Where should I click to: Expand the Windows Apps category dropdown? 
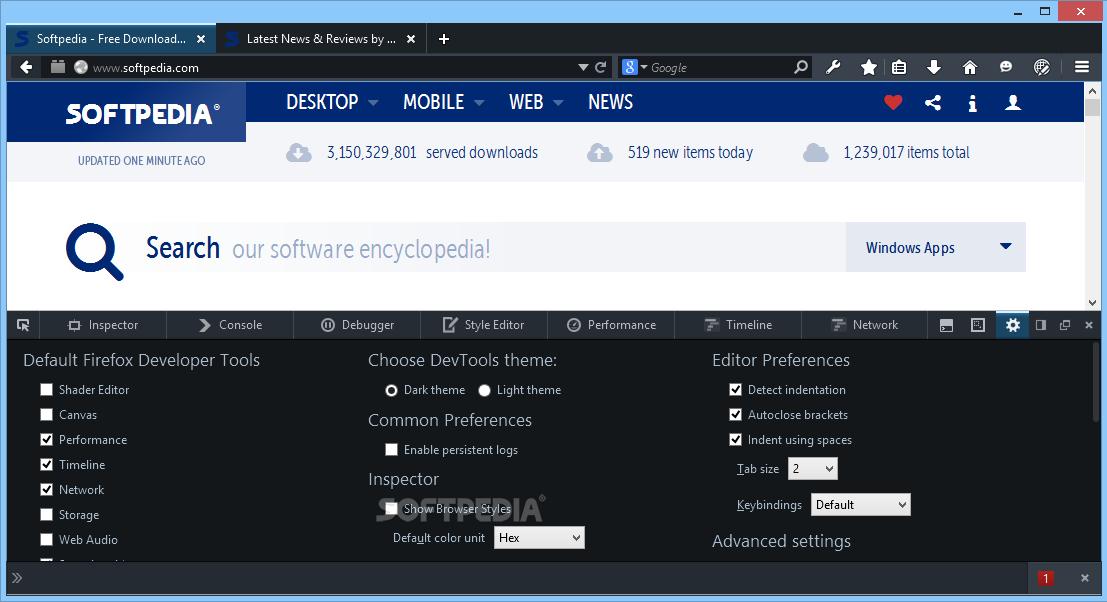click(x=935, y=247)
